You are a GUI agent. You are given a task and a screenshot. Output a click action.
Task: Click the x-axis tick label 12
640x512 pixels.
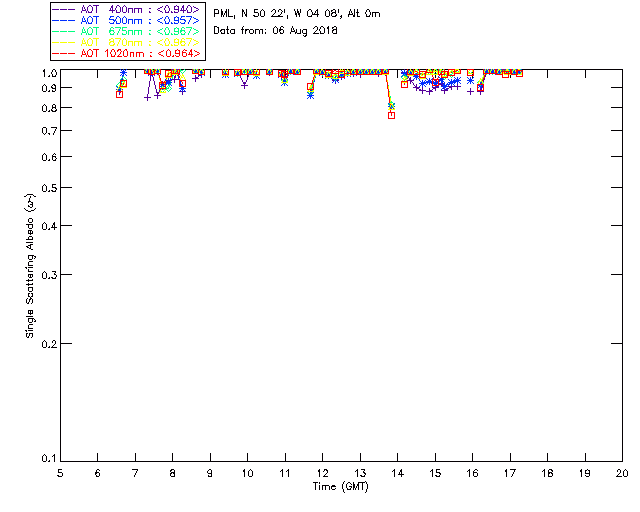pyautogui.click(x=322, y=473)
